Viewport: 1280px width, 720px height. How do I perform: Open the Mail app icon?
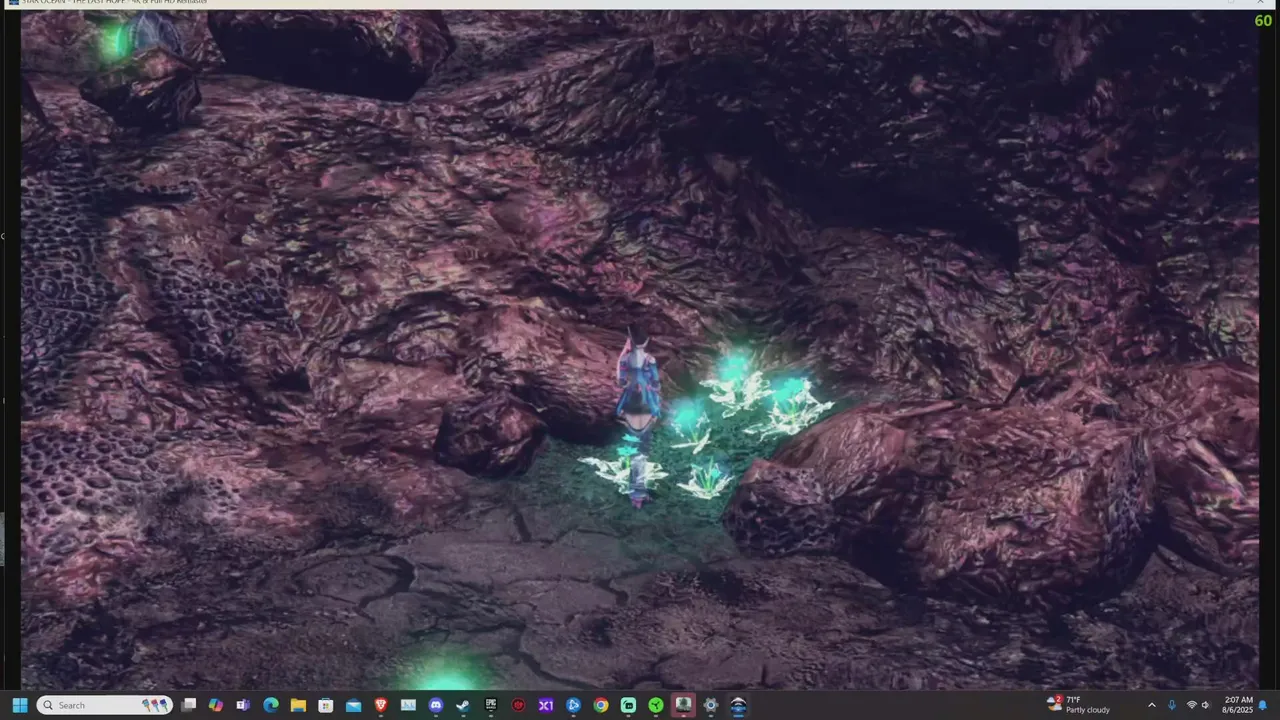point(353,705)
